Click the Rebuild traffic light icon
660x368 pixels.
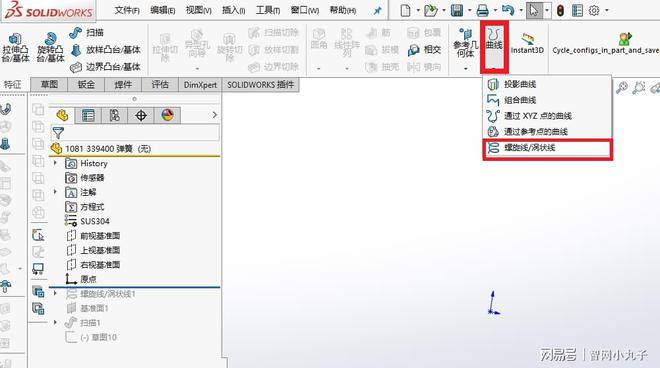560,10
